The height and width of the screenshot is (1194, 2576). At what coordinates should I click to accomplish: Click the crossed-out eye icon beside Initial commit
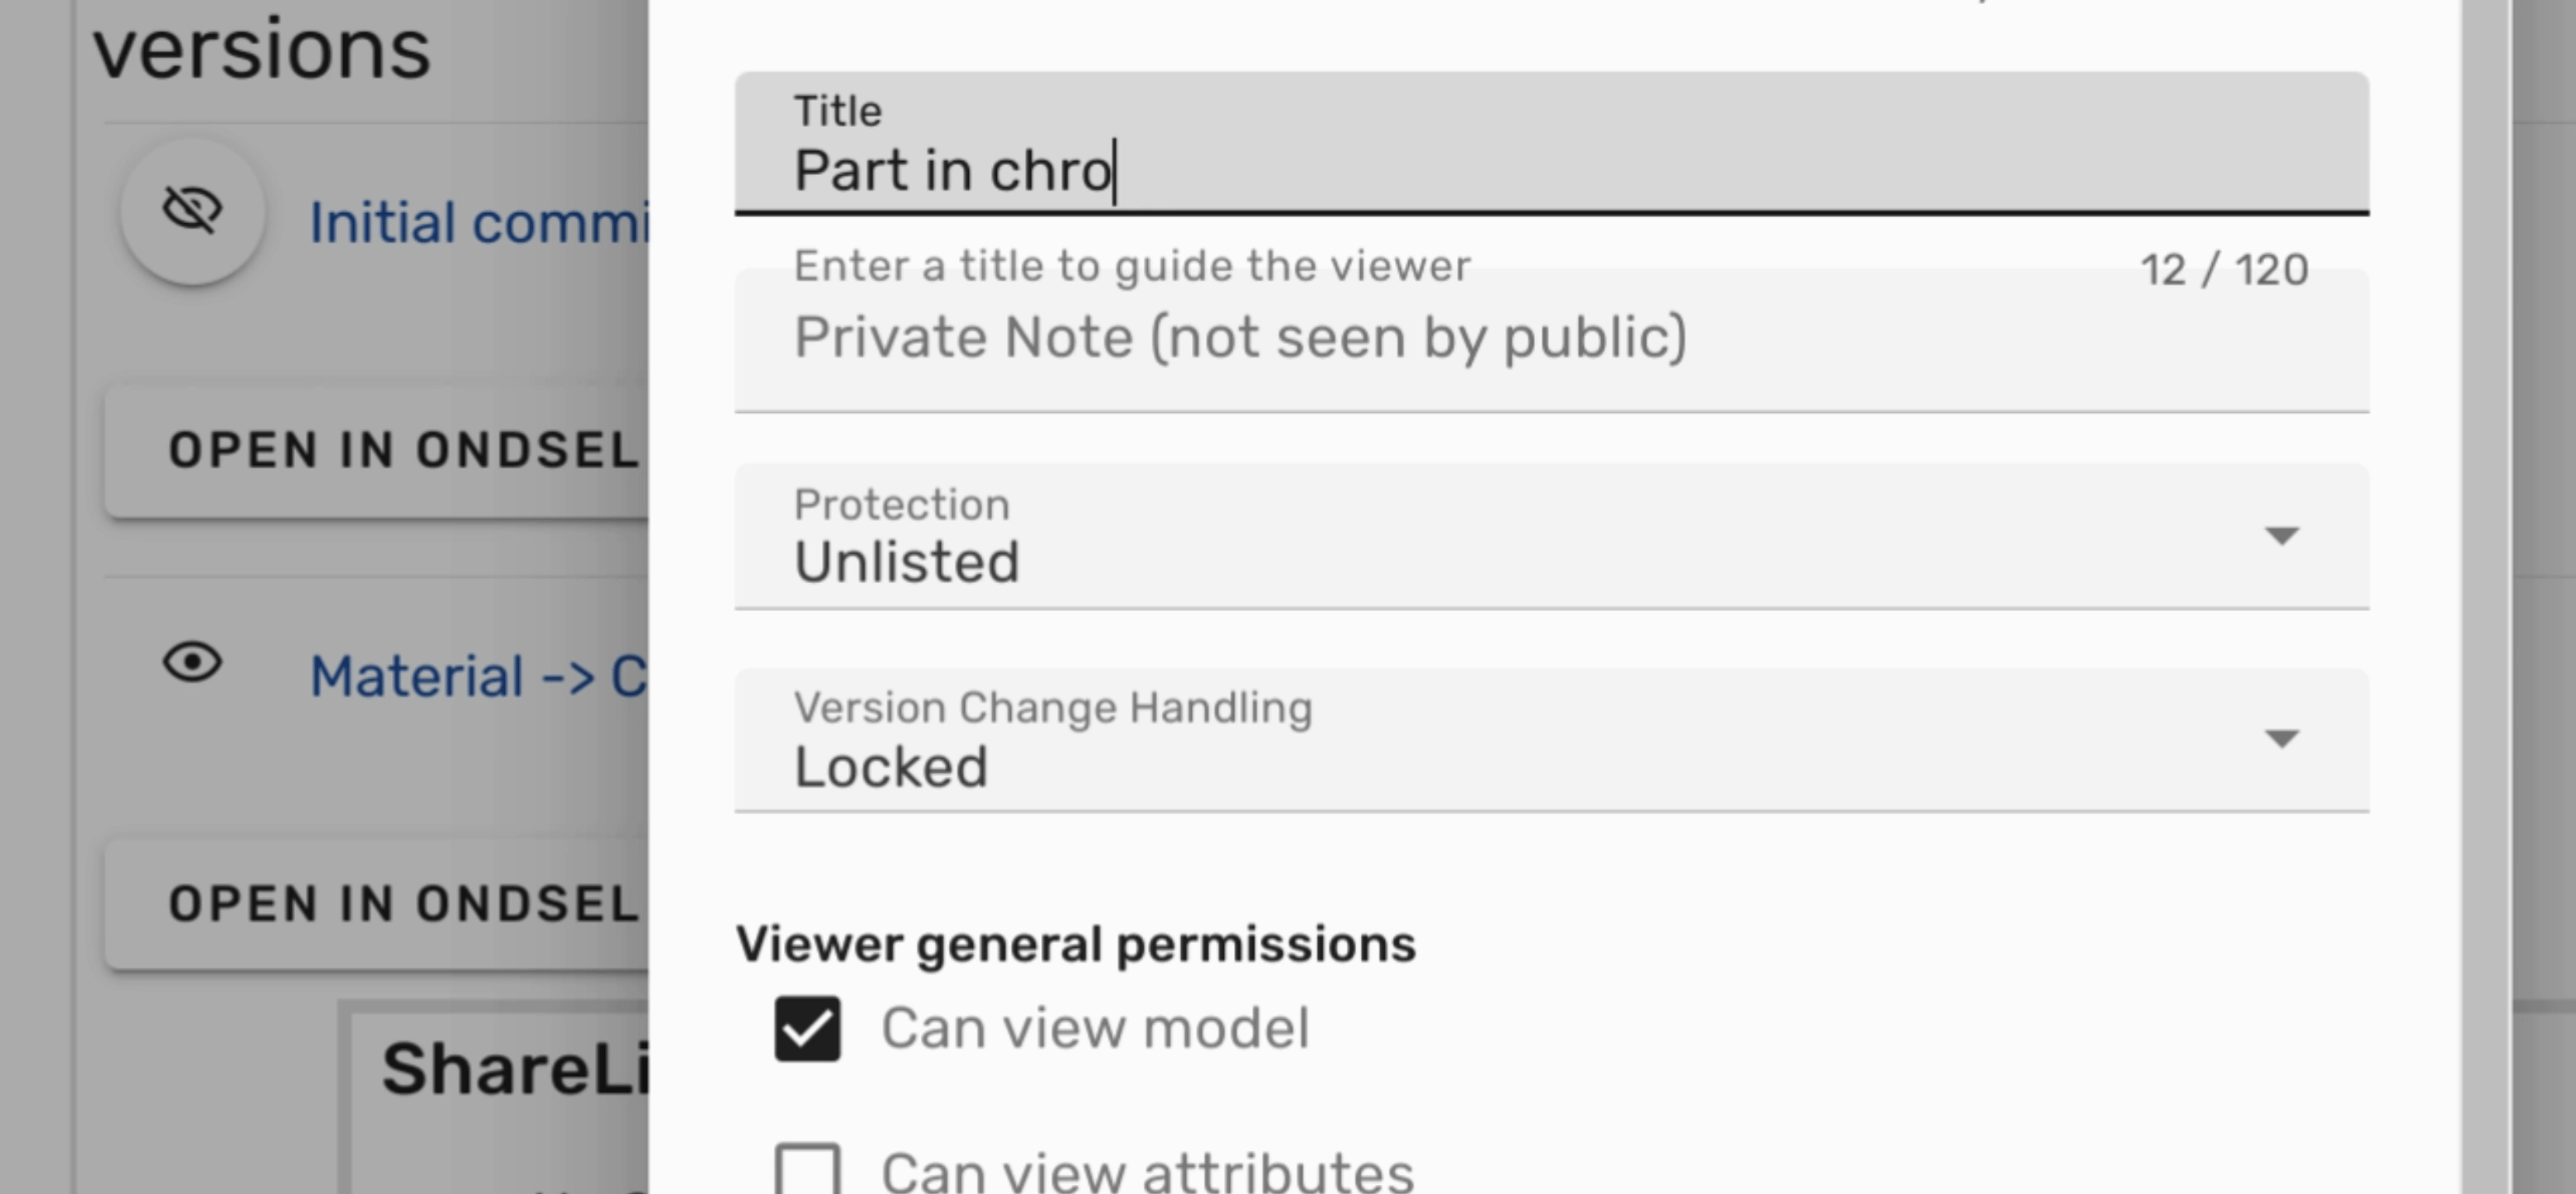coord(192,211)
